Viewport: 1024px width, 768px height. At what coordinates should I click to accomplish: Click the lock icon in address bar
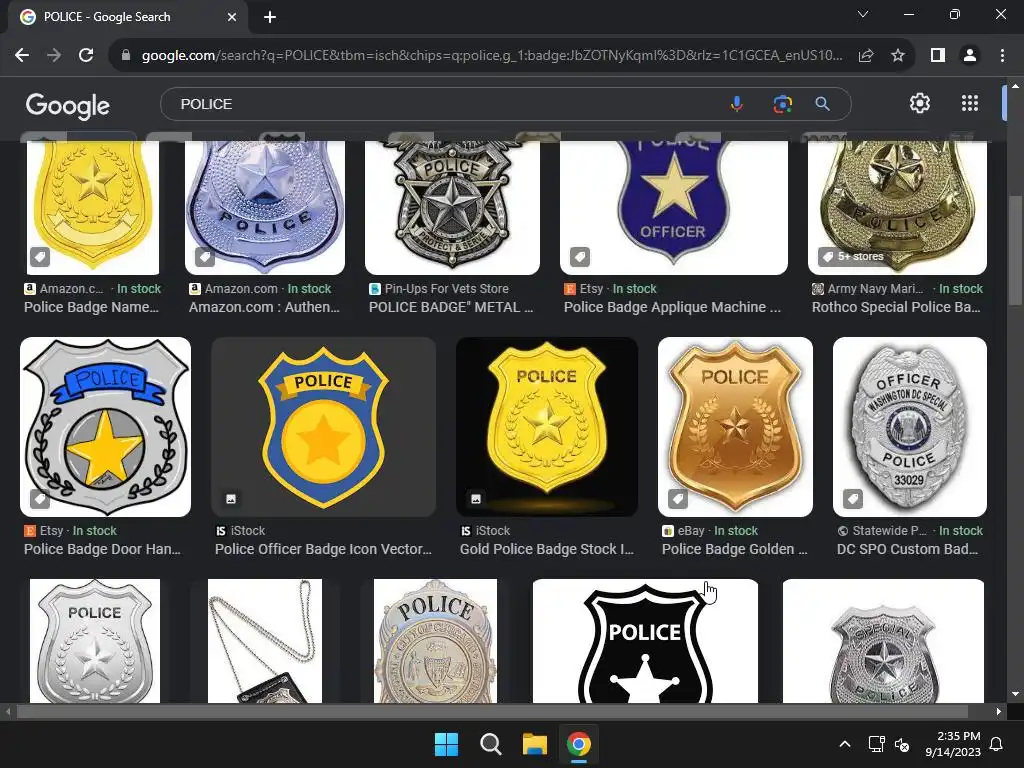pos(126,56)
